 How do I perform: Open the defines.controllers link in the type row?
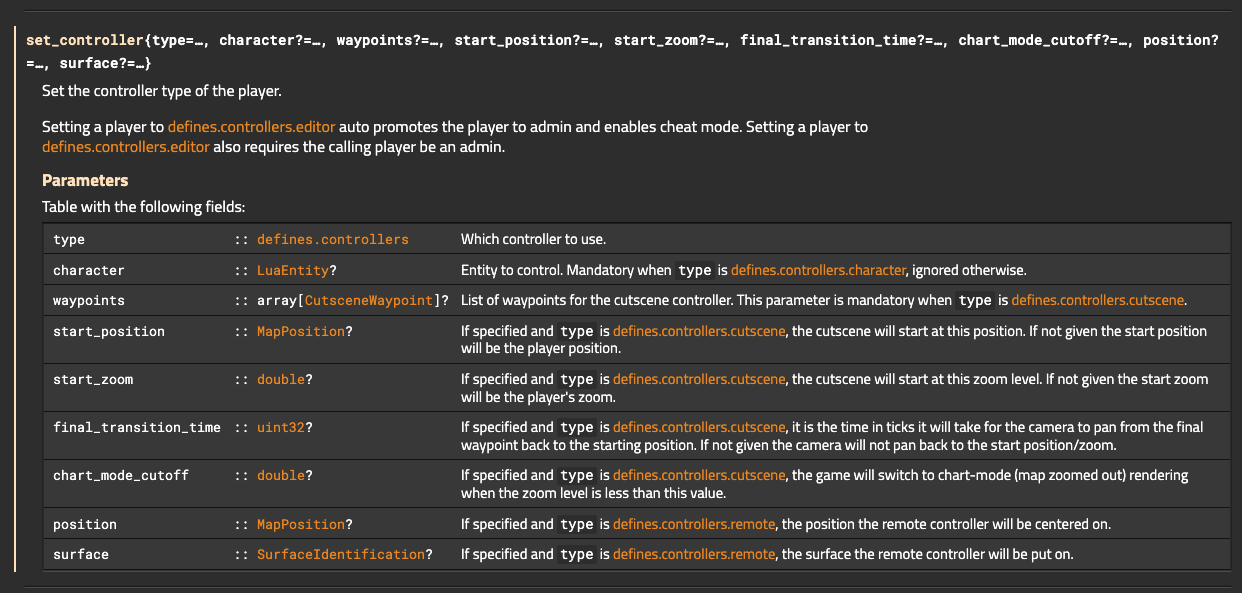pyautogui.click(x=332, y=239)
